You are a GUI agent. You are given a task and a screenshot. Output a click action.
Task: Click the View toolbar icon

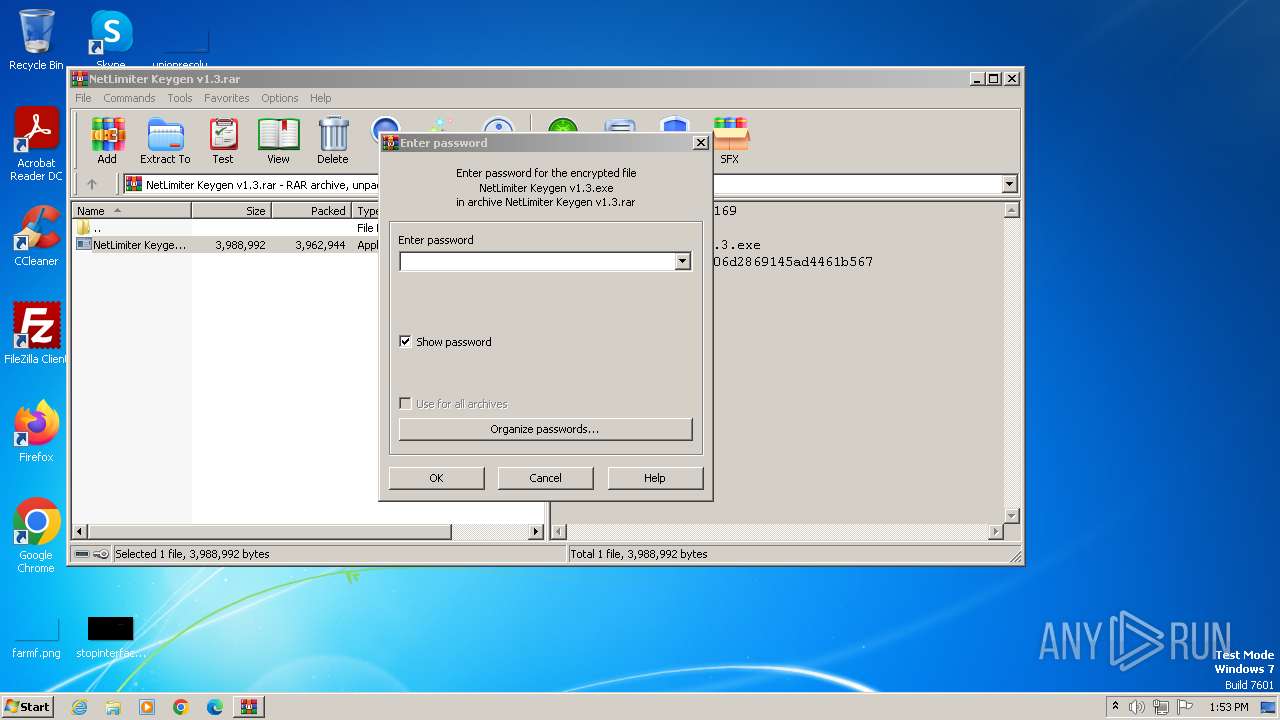278,141
